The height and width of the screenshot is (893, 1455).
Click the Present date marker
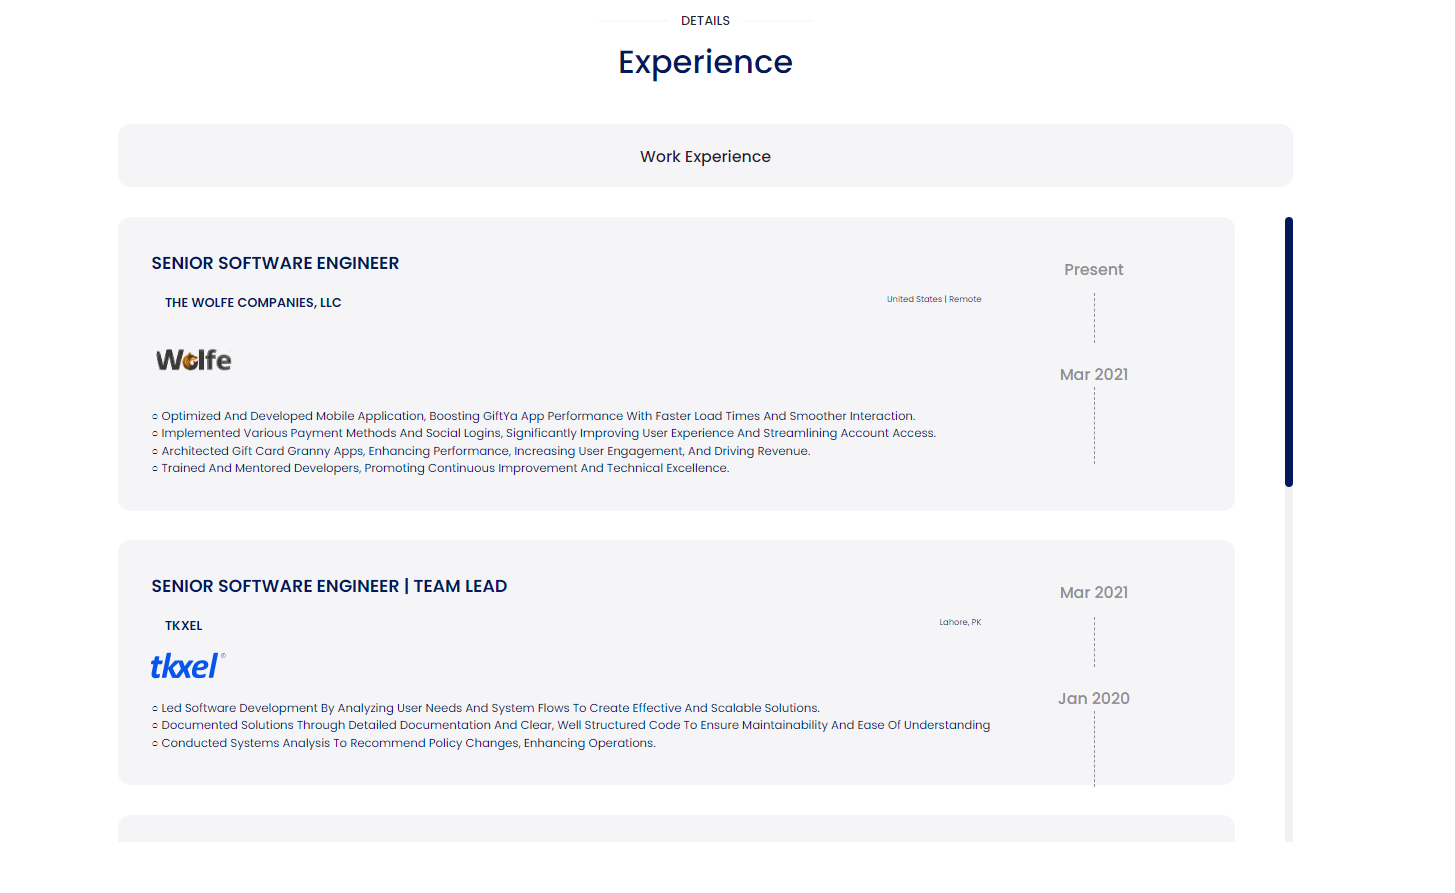1094,270
